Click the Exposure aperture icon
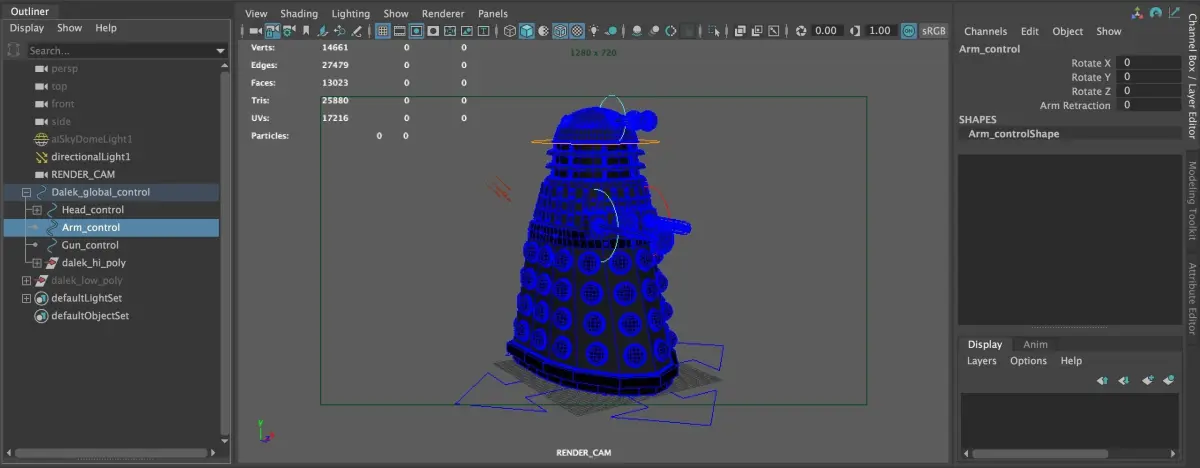 coord(801,31)
